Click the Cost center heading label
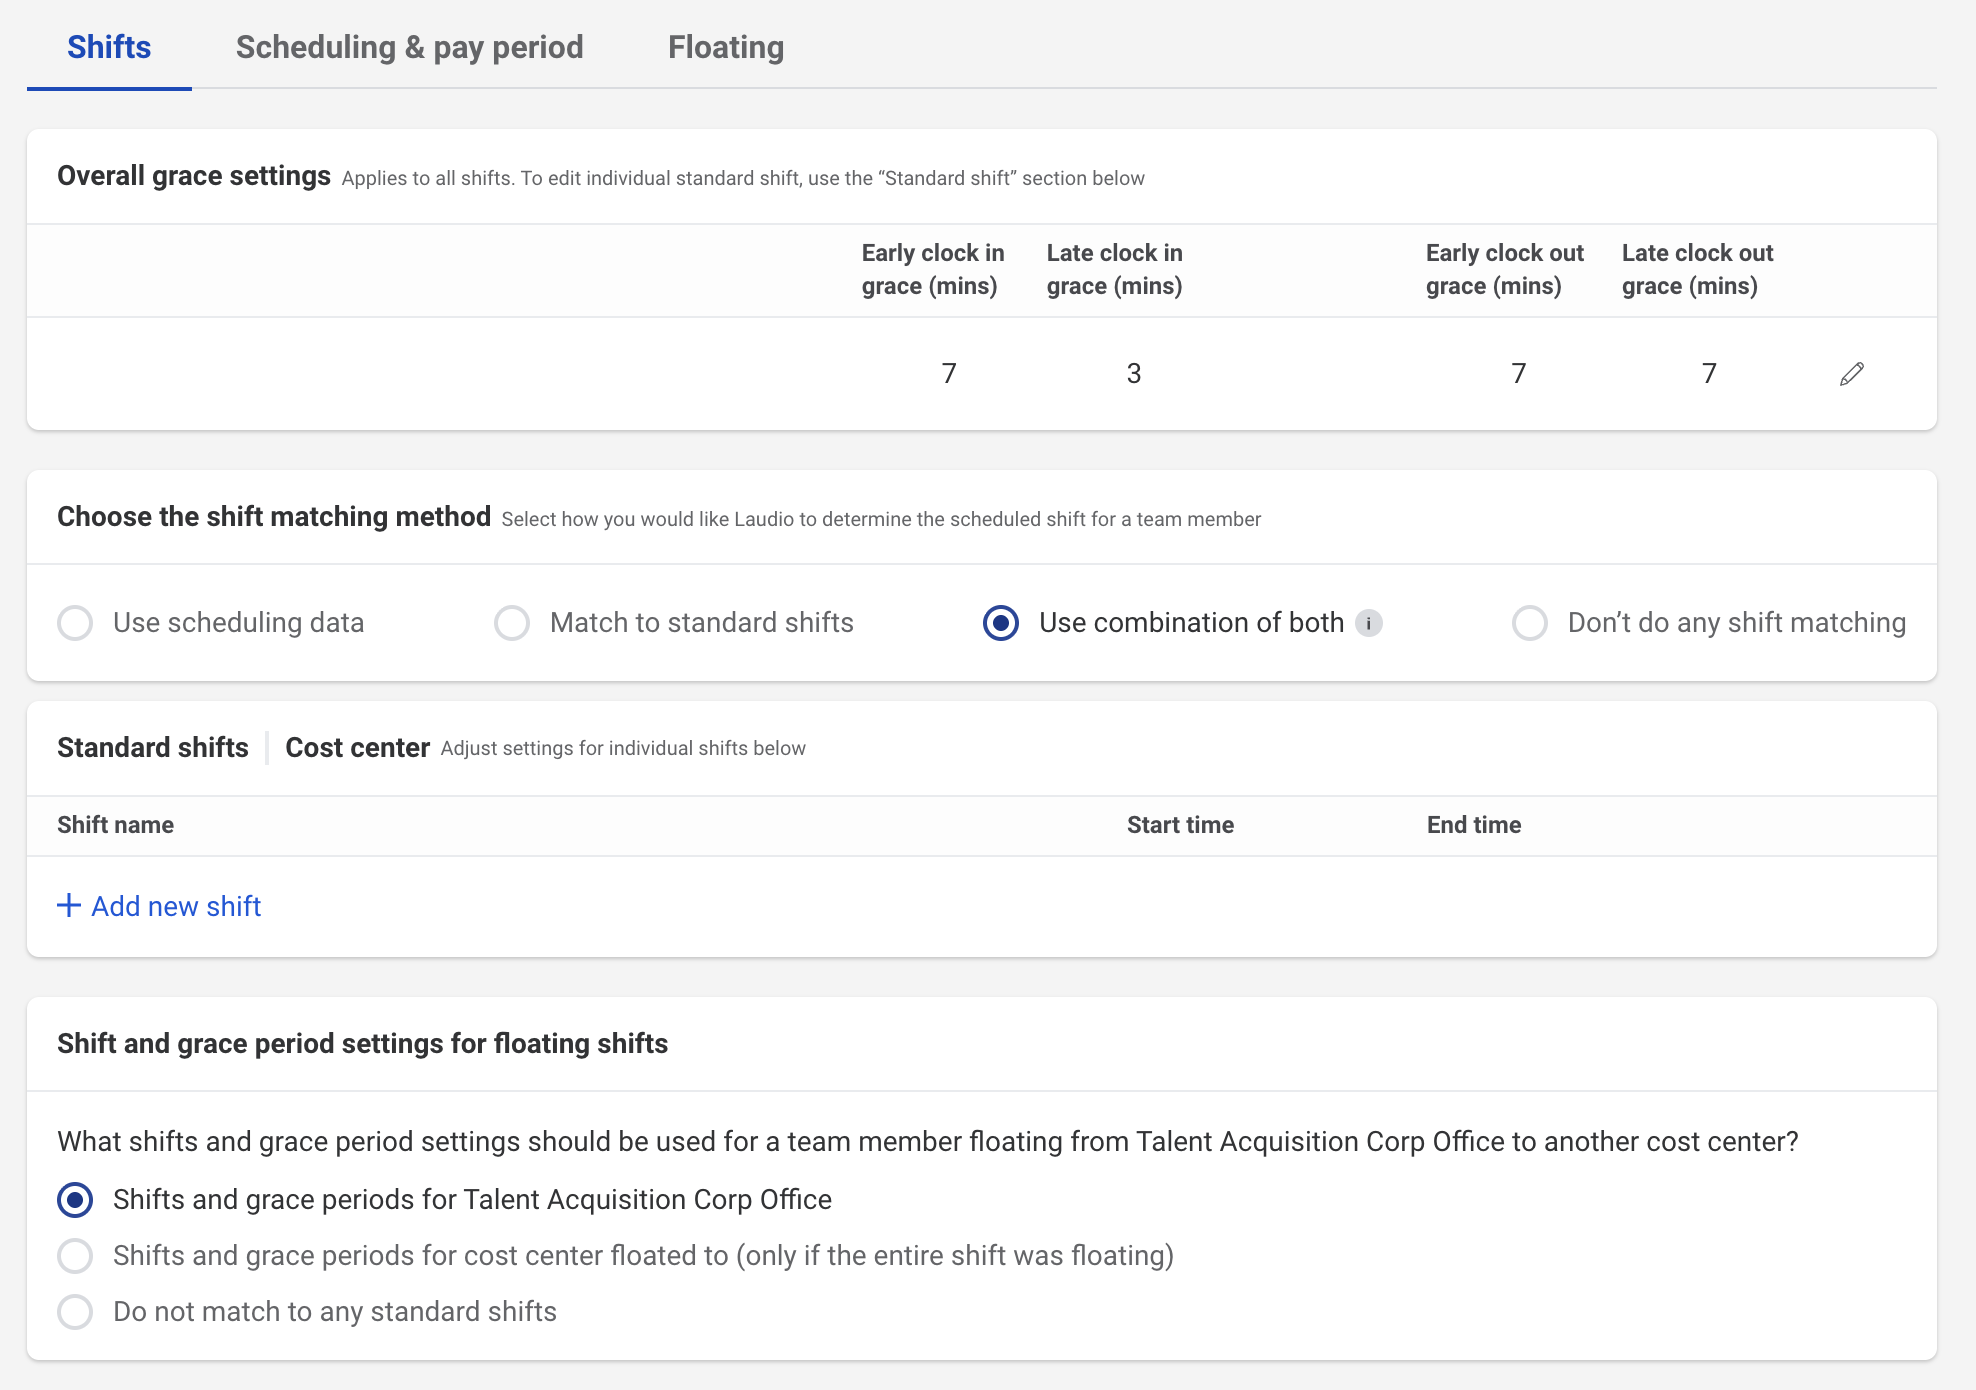 (x=357, y=748)
